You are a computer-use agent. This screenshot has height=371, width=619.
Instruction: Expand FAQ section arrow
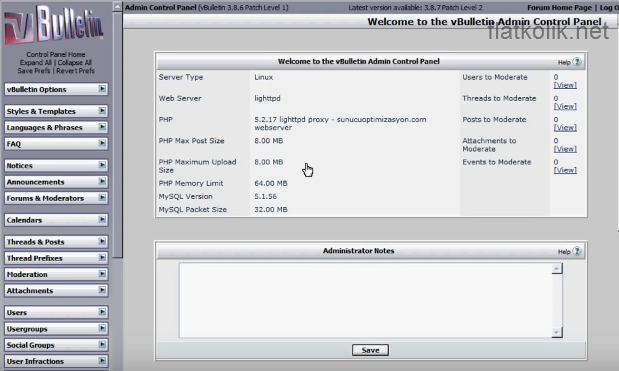pos(102,143)
